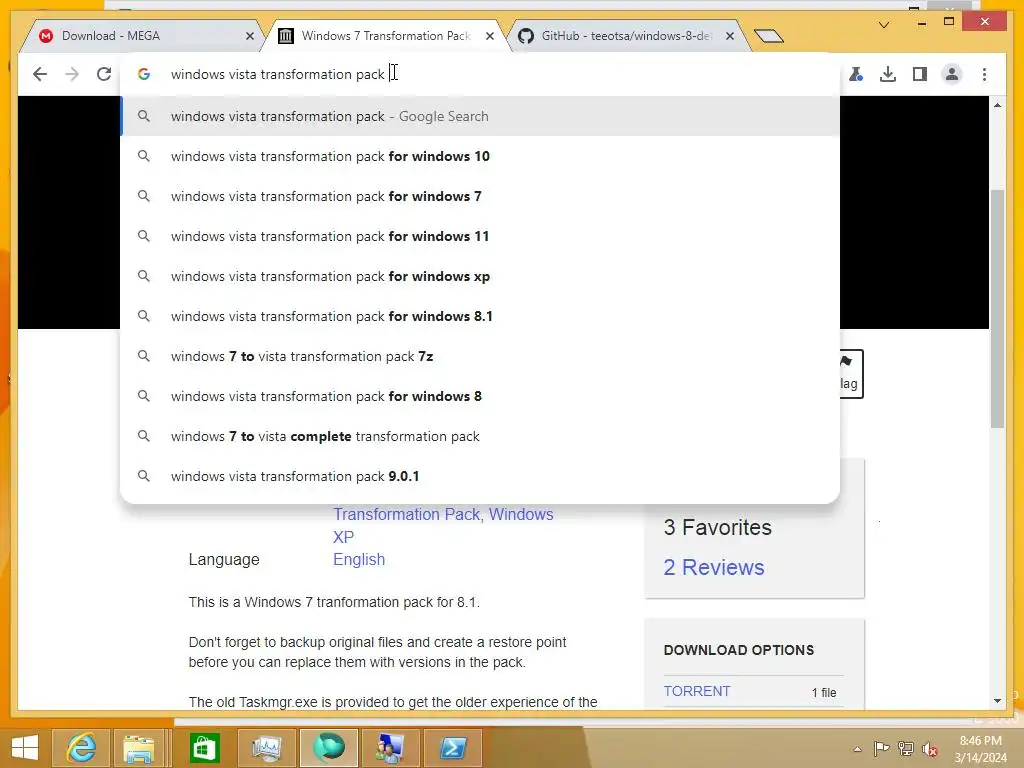The image size is (1024, 768).
Task: Minimize the browser window
Action: click(x=922, y=23)
